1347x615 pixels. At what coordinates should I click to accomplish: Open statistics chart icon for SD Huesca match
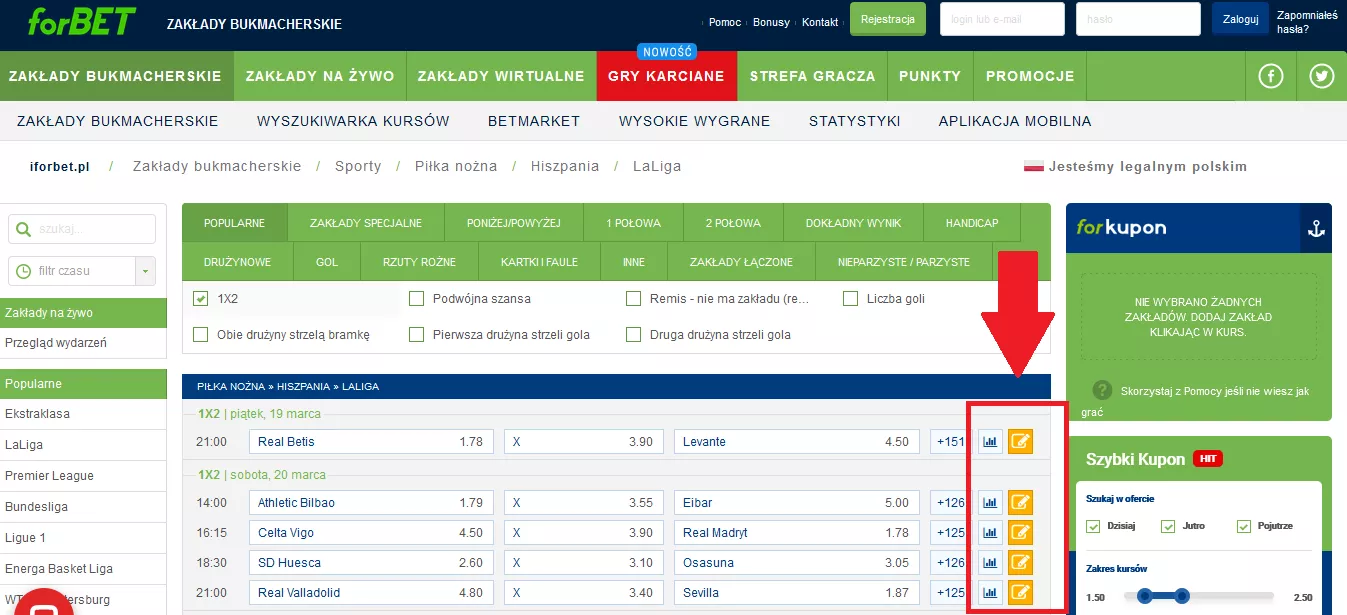990,563
